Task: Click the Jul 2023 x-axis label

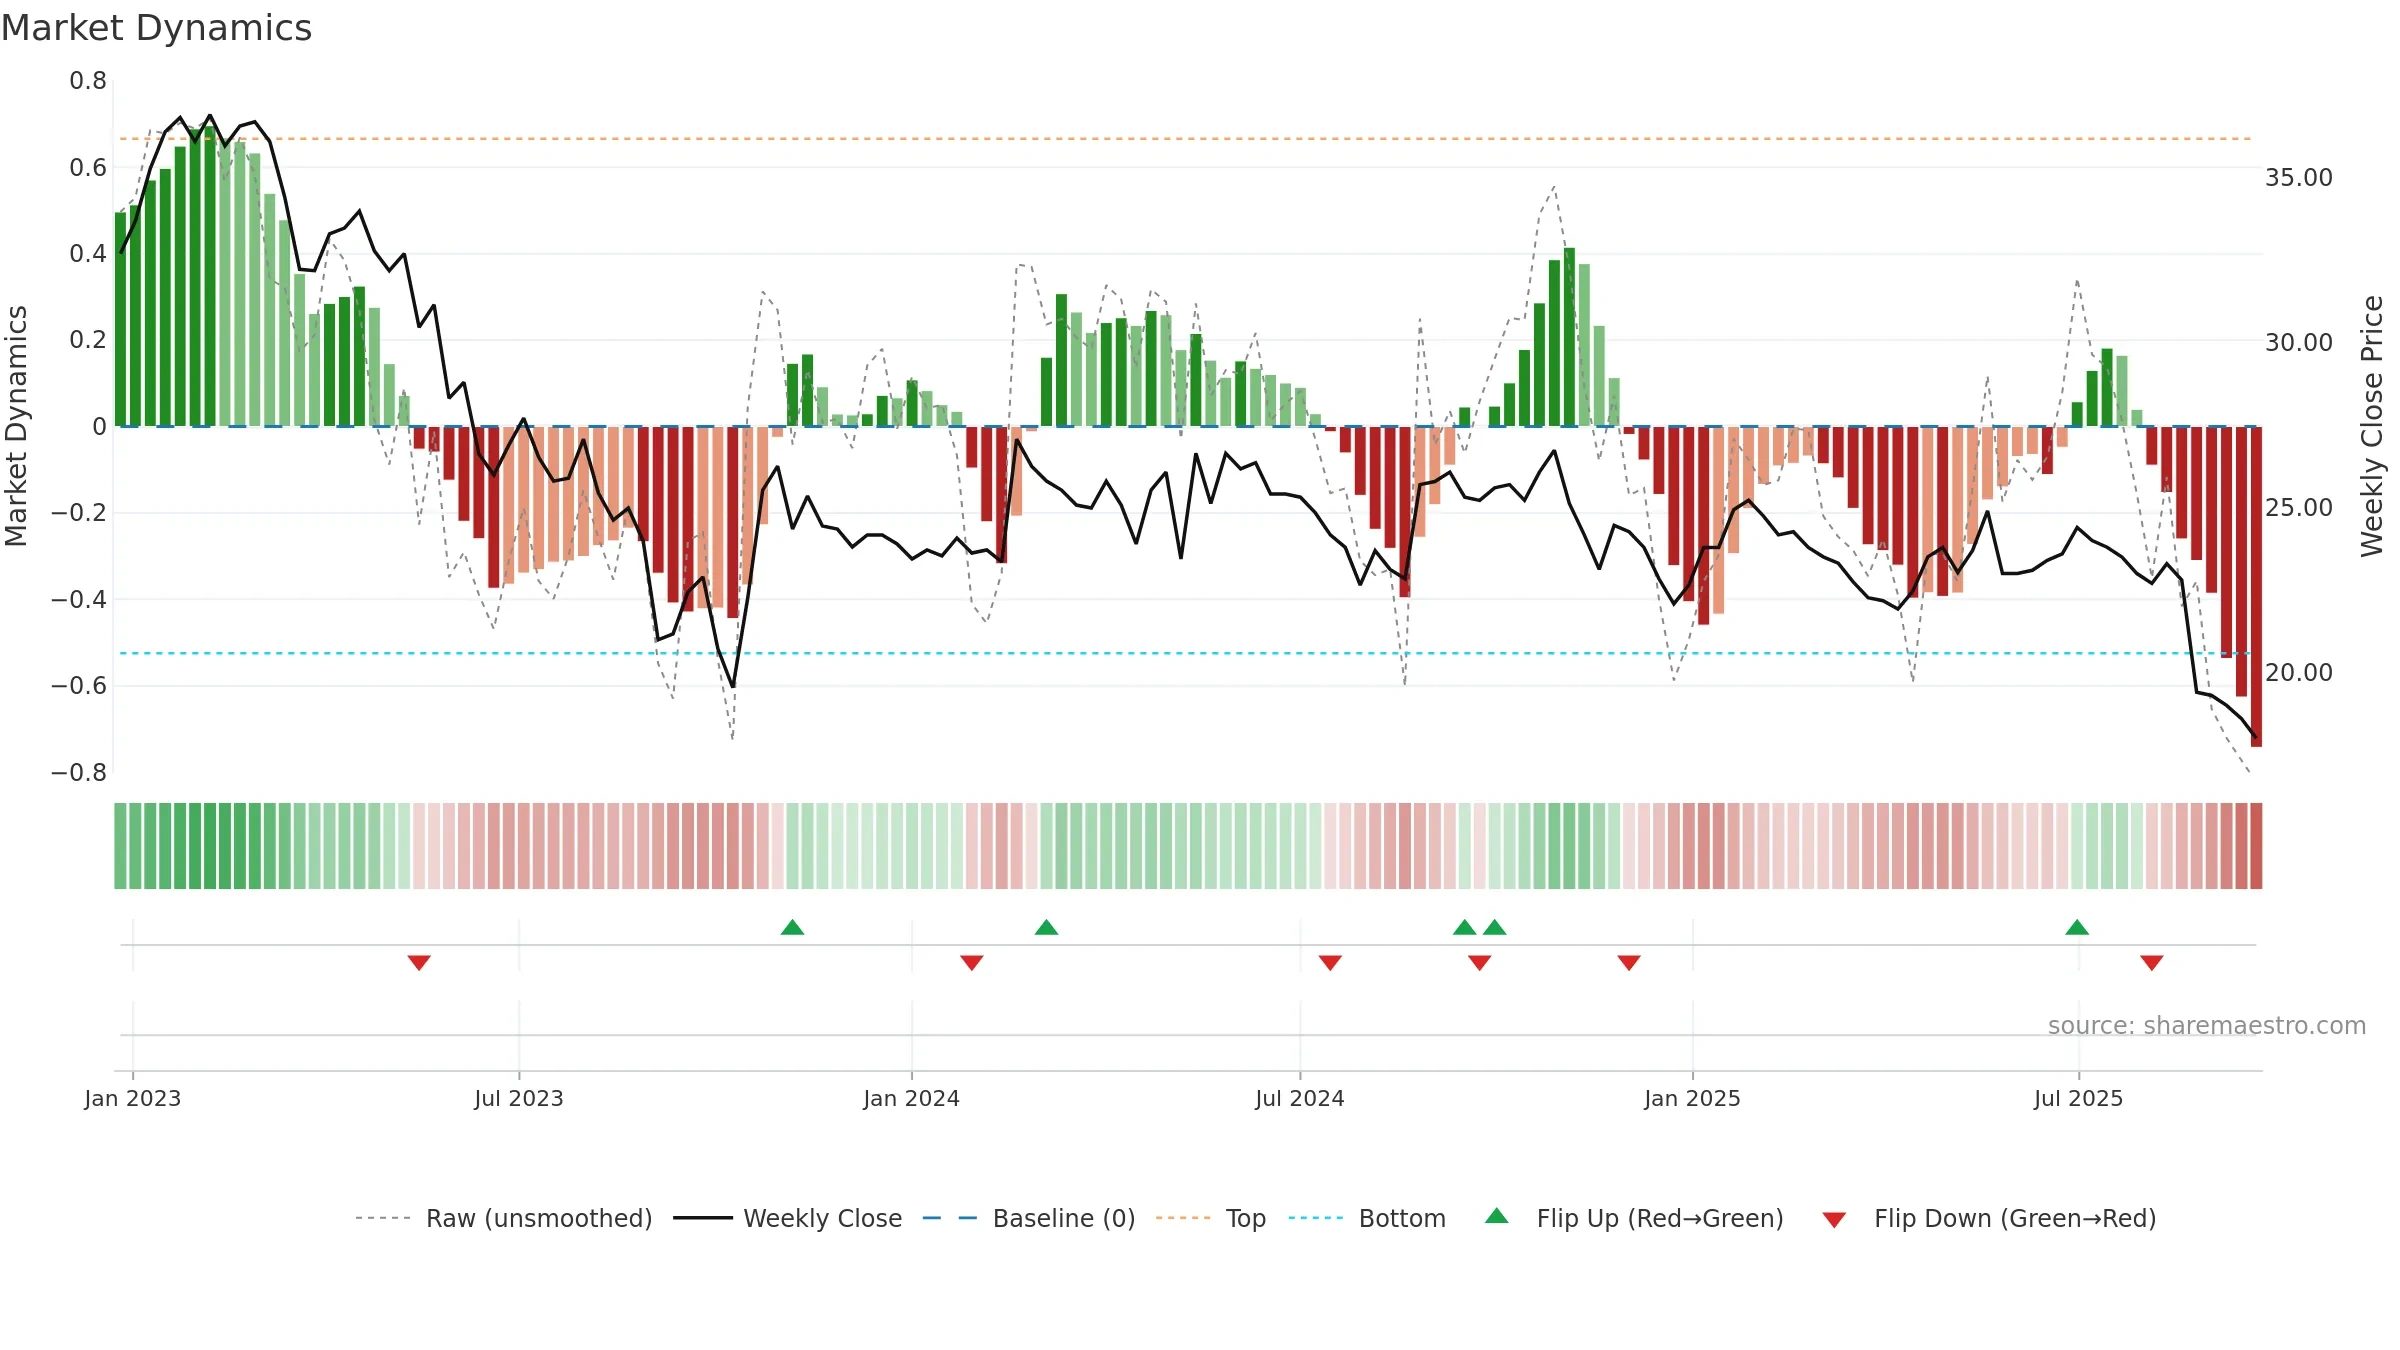Action: (x=519, y=1098)
